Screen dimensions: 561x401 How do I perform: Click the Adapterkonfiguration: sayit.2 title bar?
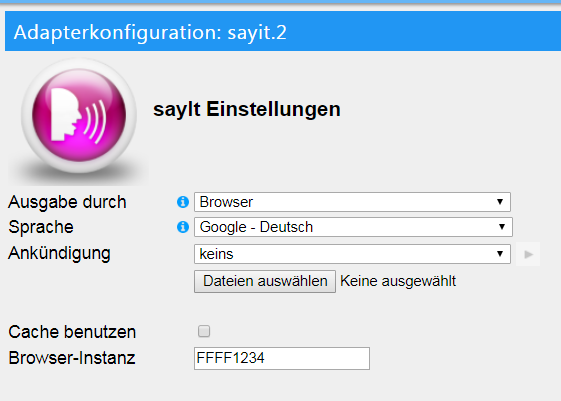[283, 31]
